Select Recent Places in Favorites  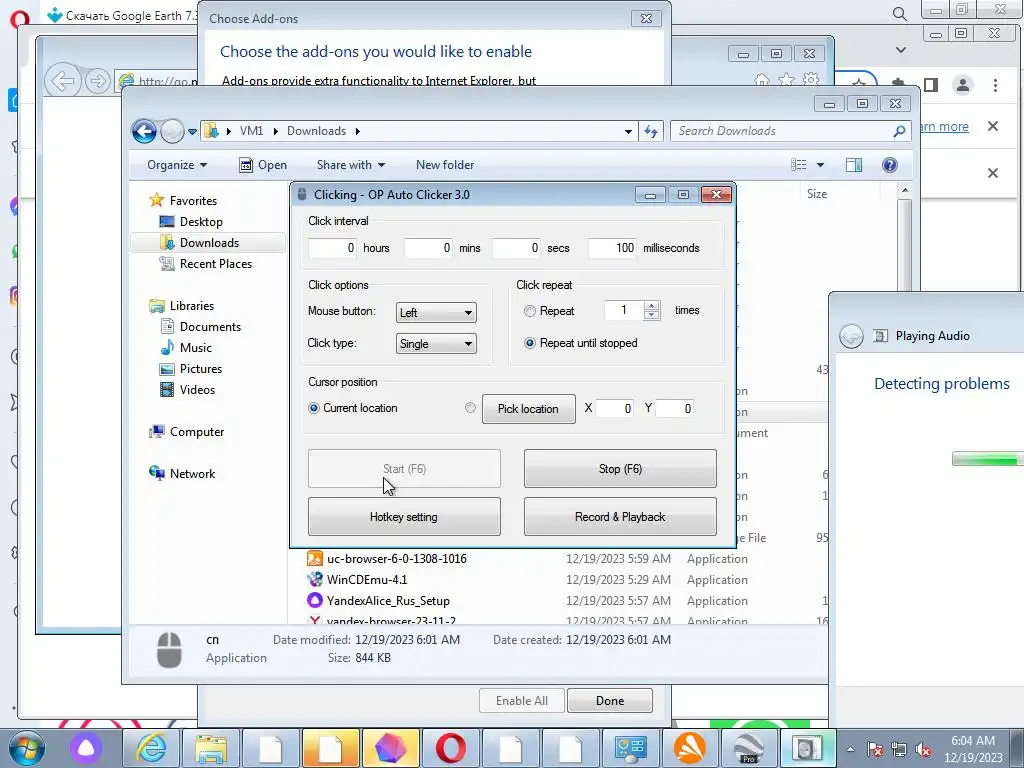216,264
